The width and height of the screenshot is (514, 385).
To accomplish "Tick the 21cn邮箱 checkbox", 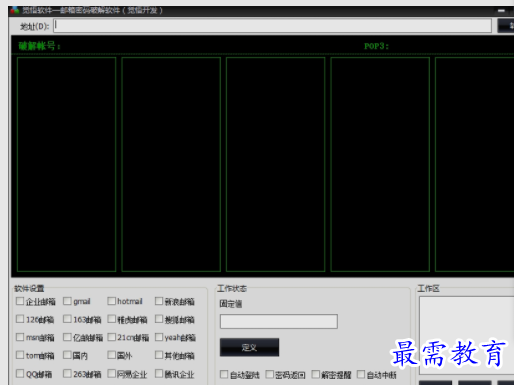I will [111, 337].
